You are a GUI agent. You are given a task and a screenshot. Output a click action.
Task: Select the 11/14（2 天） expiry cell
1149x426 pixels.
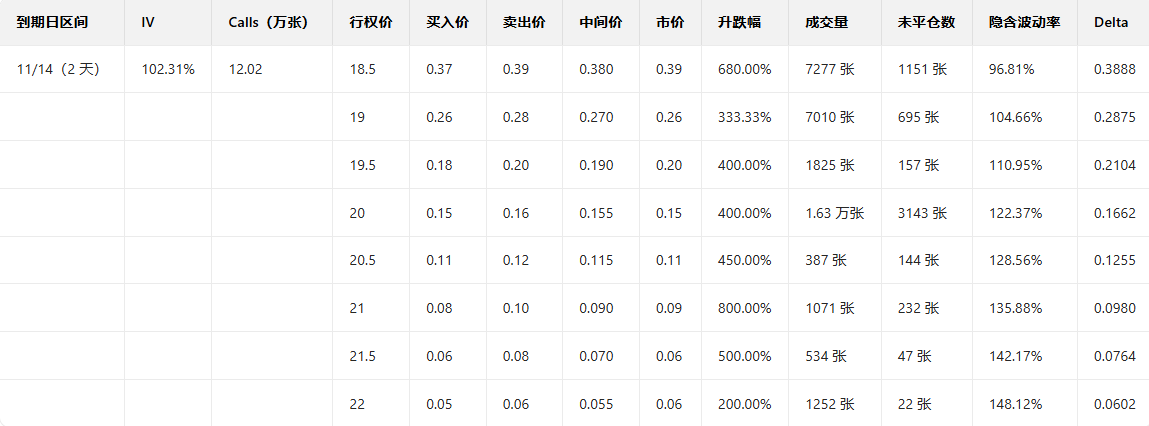point(58,69)
